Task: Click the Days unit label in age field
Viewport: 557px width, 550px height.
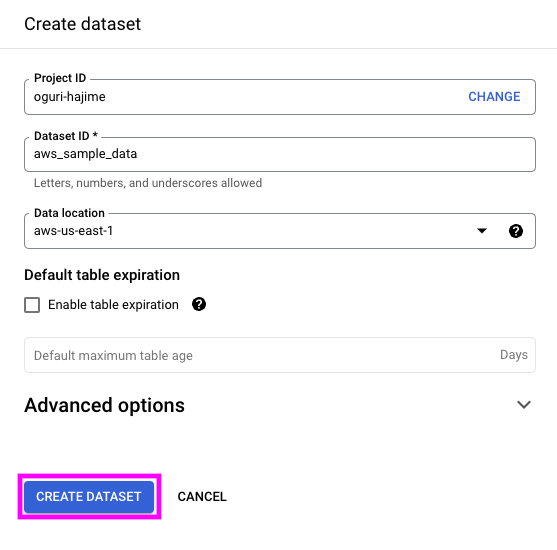Action: pyautogui.click(x=514, y=355)
